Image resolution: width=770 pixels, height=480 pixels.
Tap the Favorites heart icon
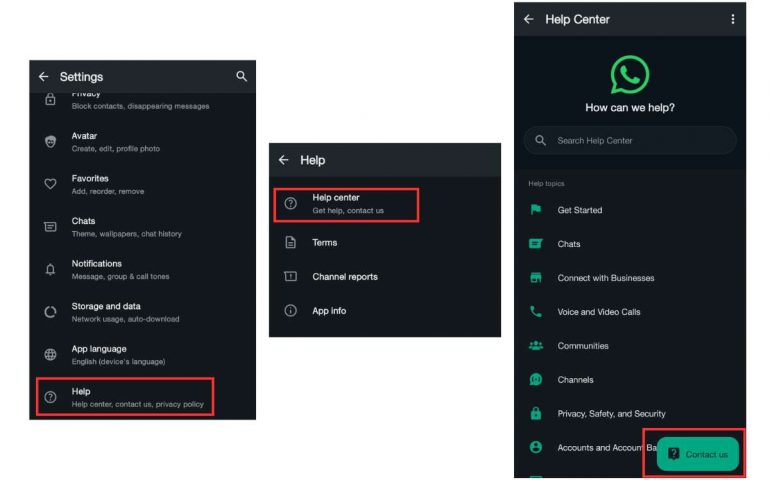tap(50, 184)
